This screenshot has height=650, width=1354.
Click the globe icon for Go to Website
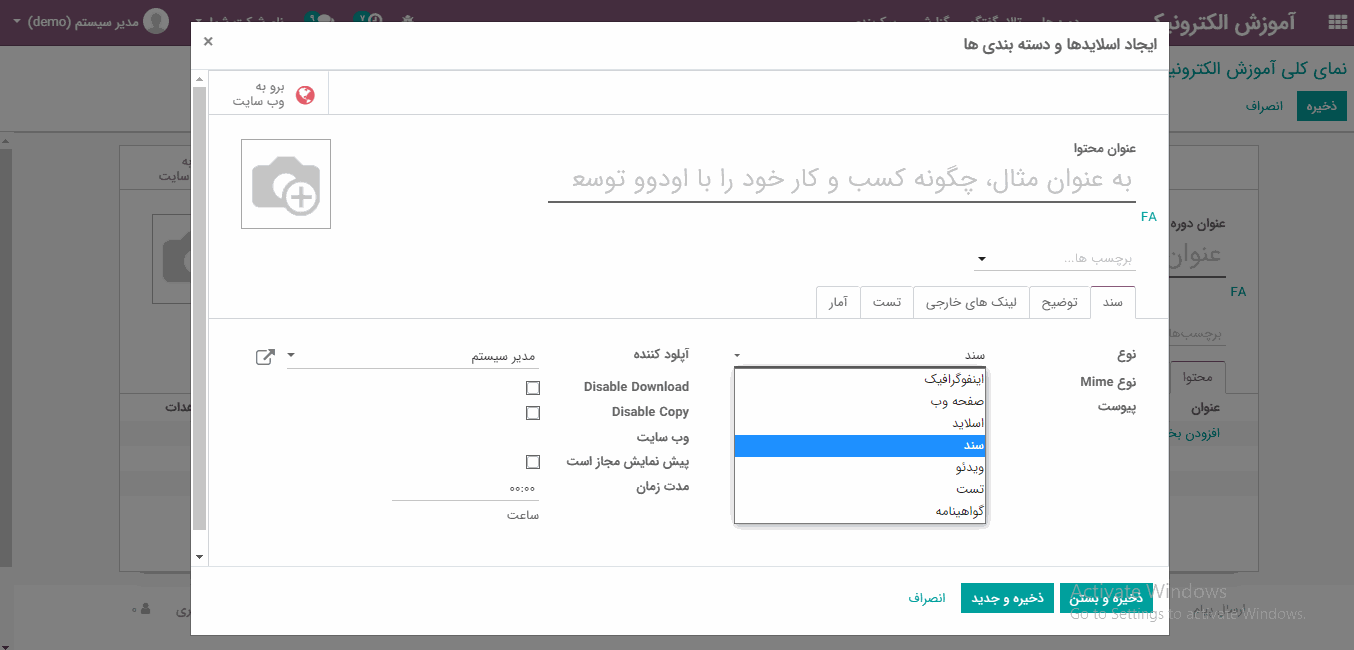(x=305, y=95)
